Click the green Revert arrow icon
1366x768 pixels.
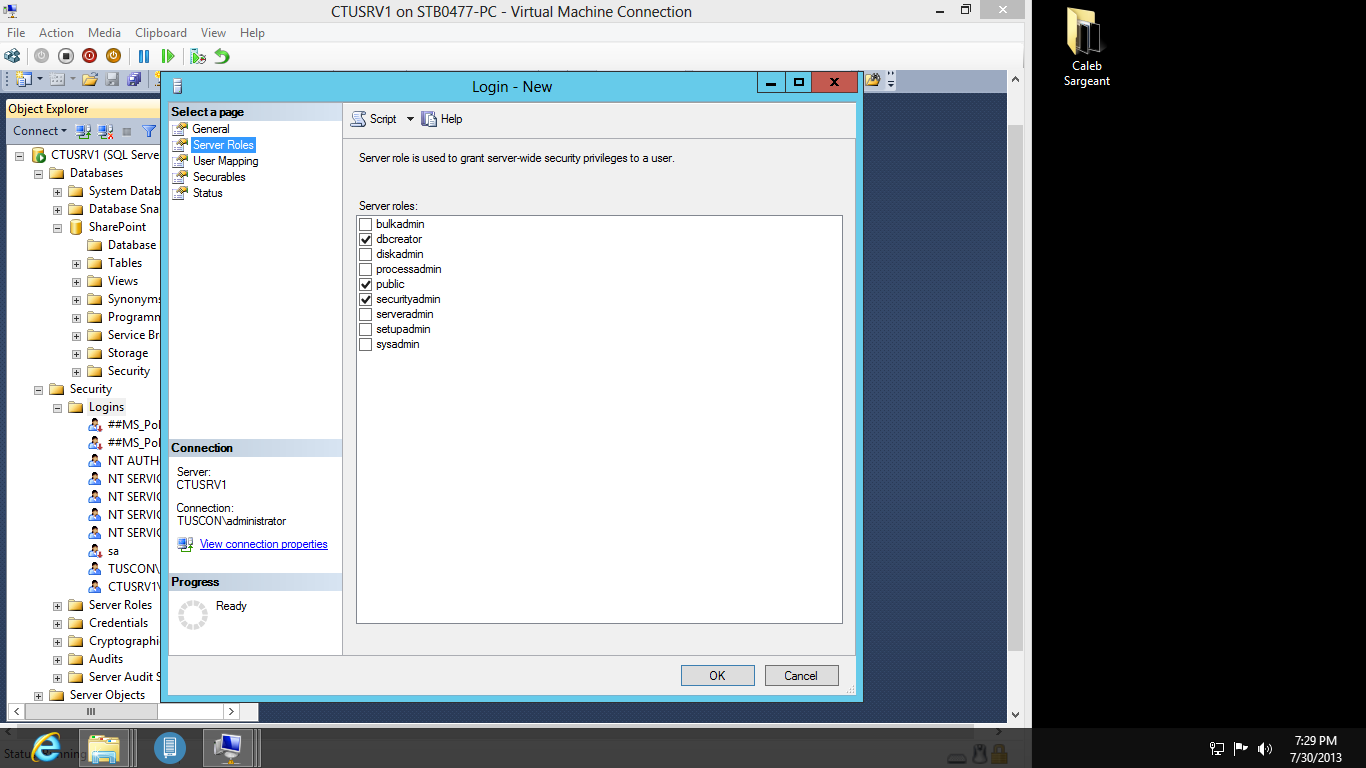click(x=222, y=56)
